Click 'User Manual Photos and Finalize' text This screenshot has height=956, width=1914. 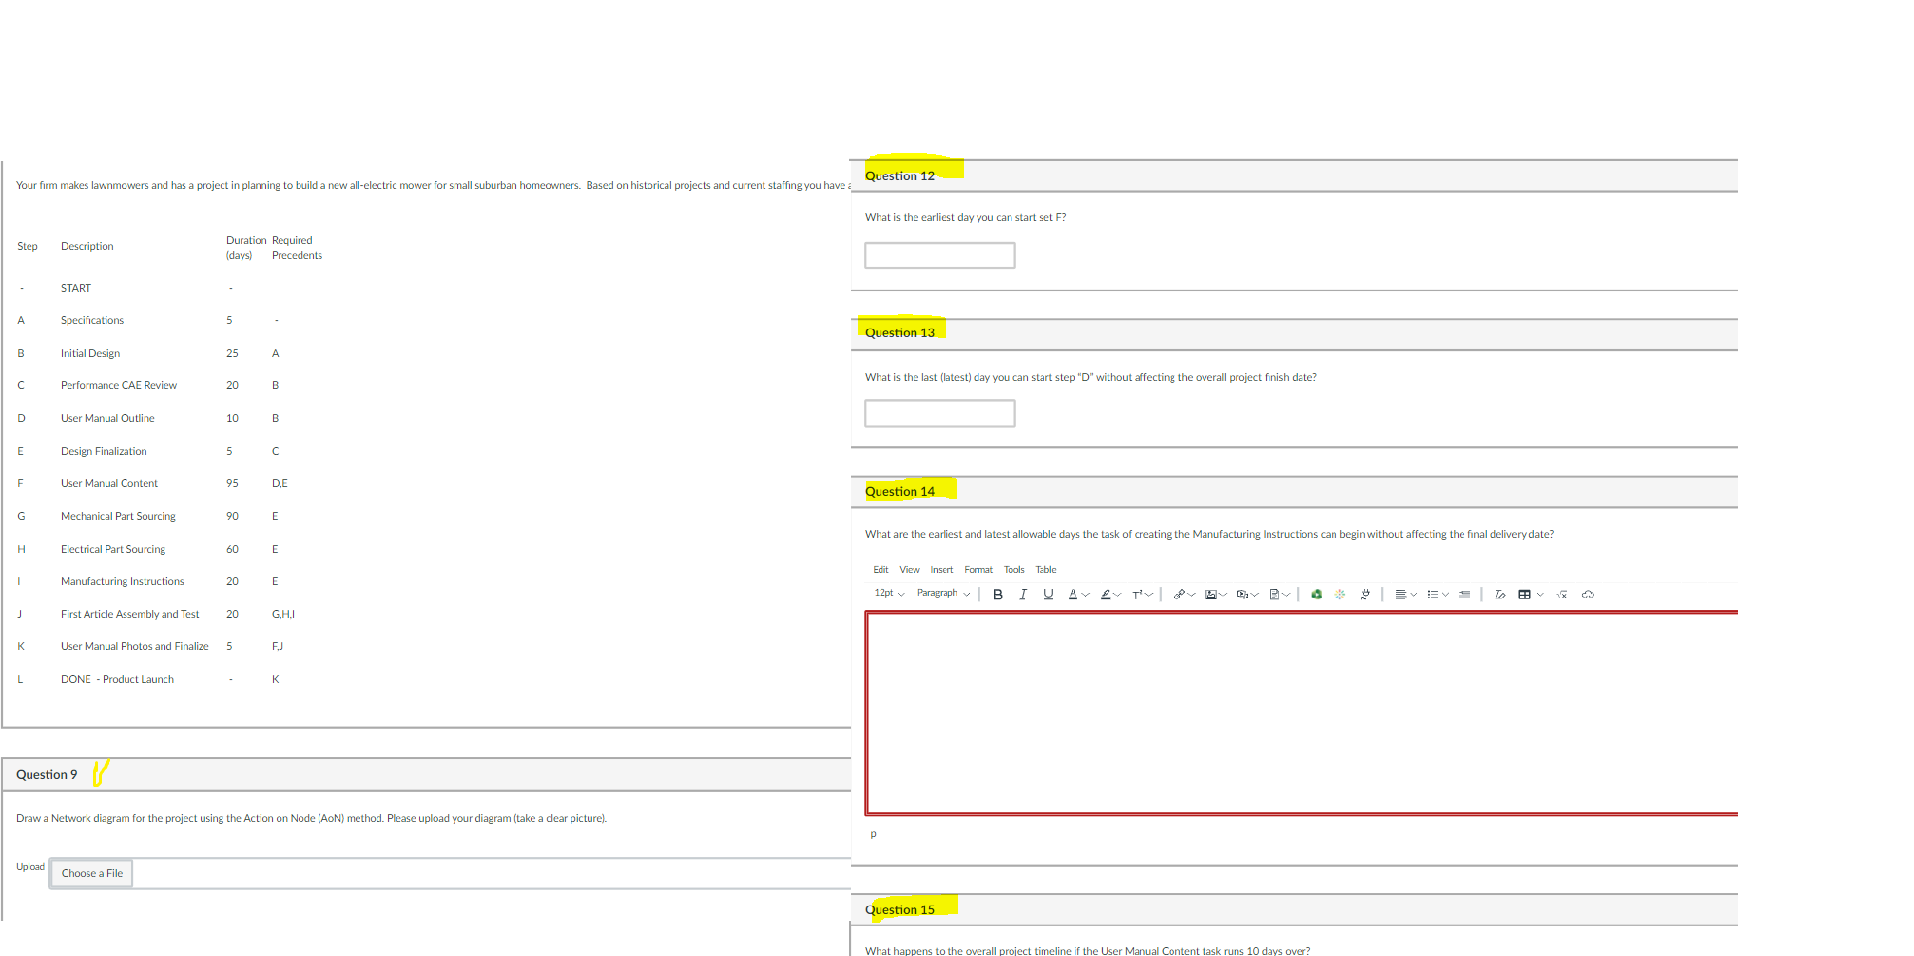[x=134, y=647]
